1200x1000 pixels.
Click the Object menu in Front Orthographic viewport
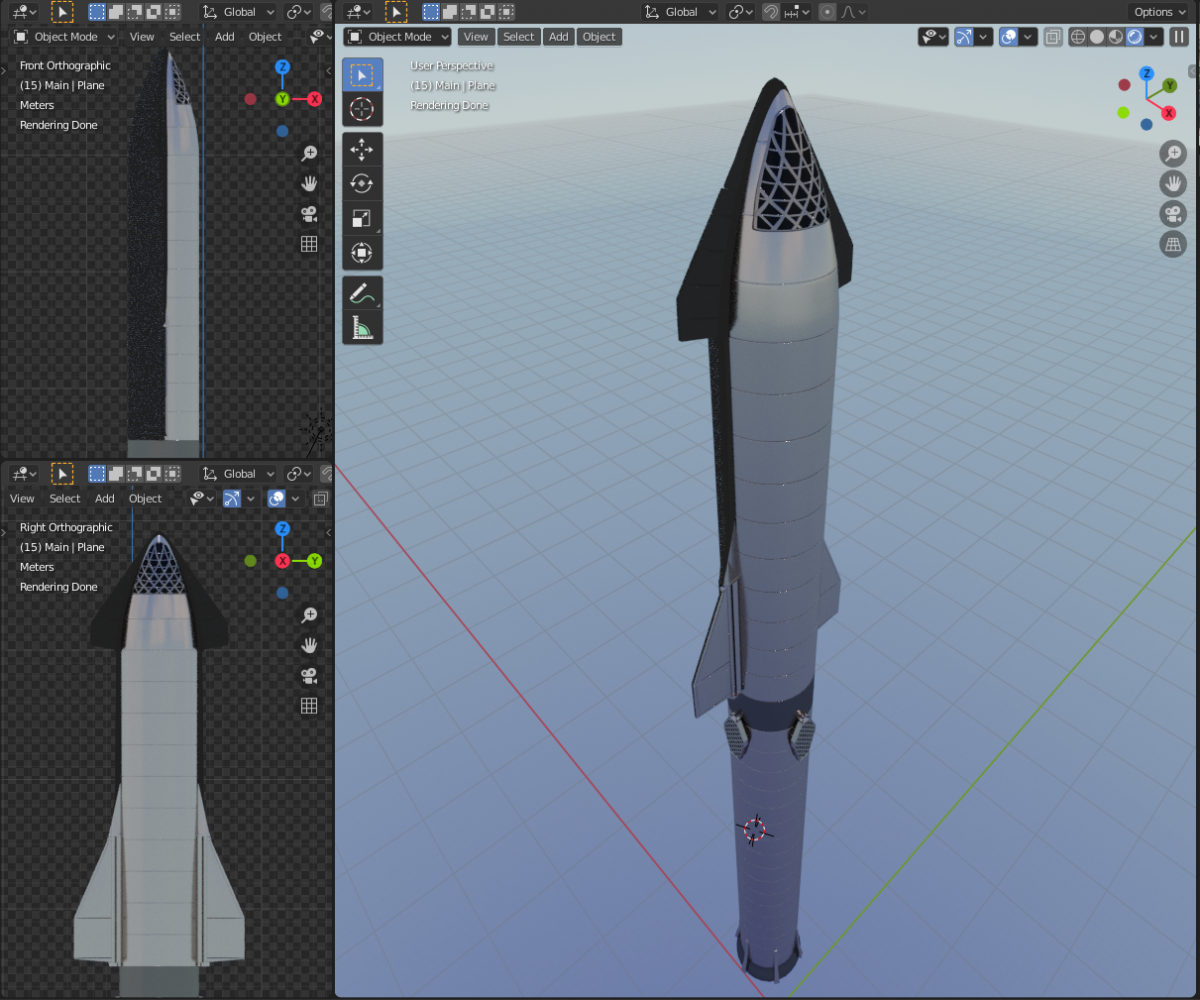coord(265,37)
